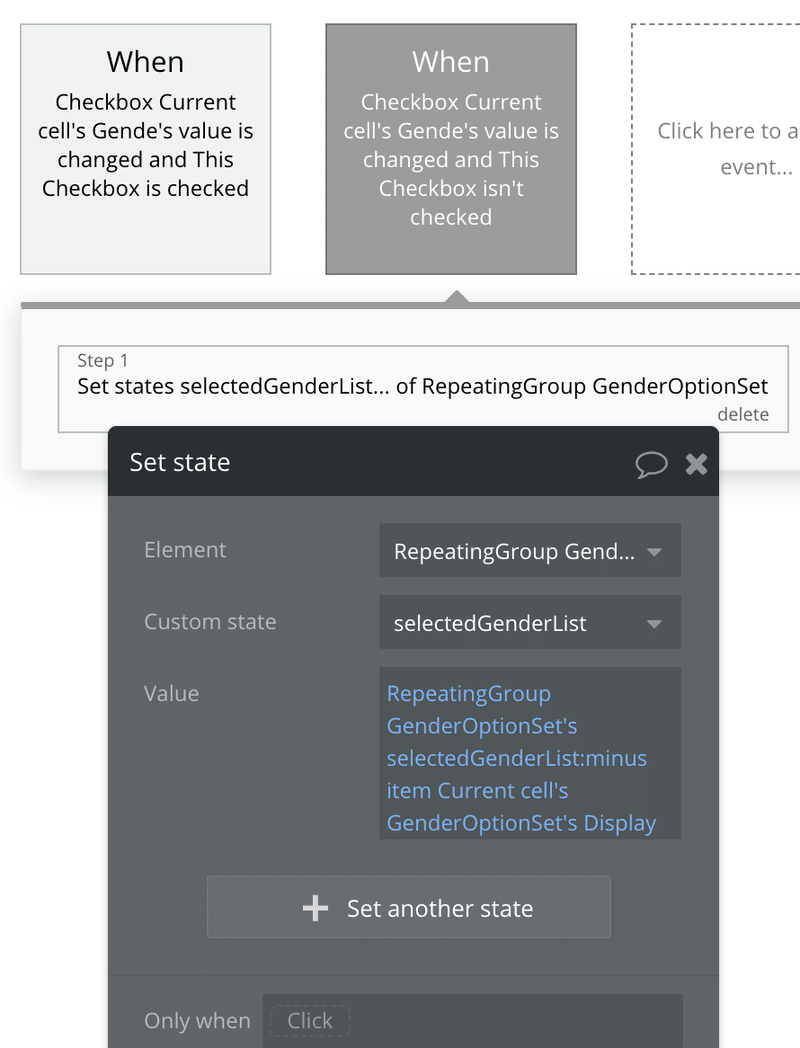Click the Only when condition field
The height and width of the screenshot is (1048, 800).
473,1021
